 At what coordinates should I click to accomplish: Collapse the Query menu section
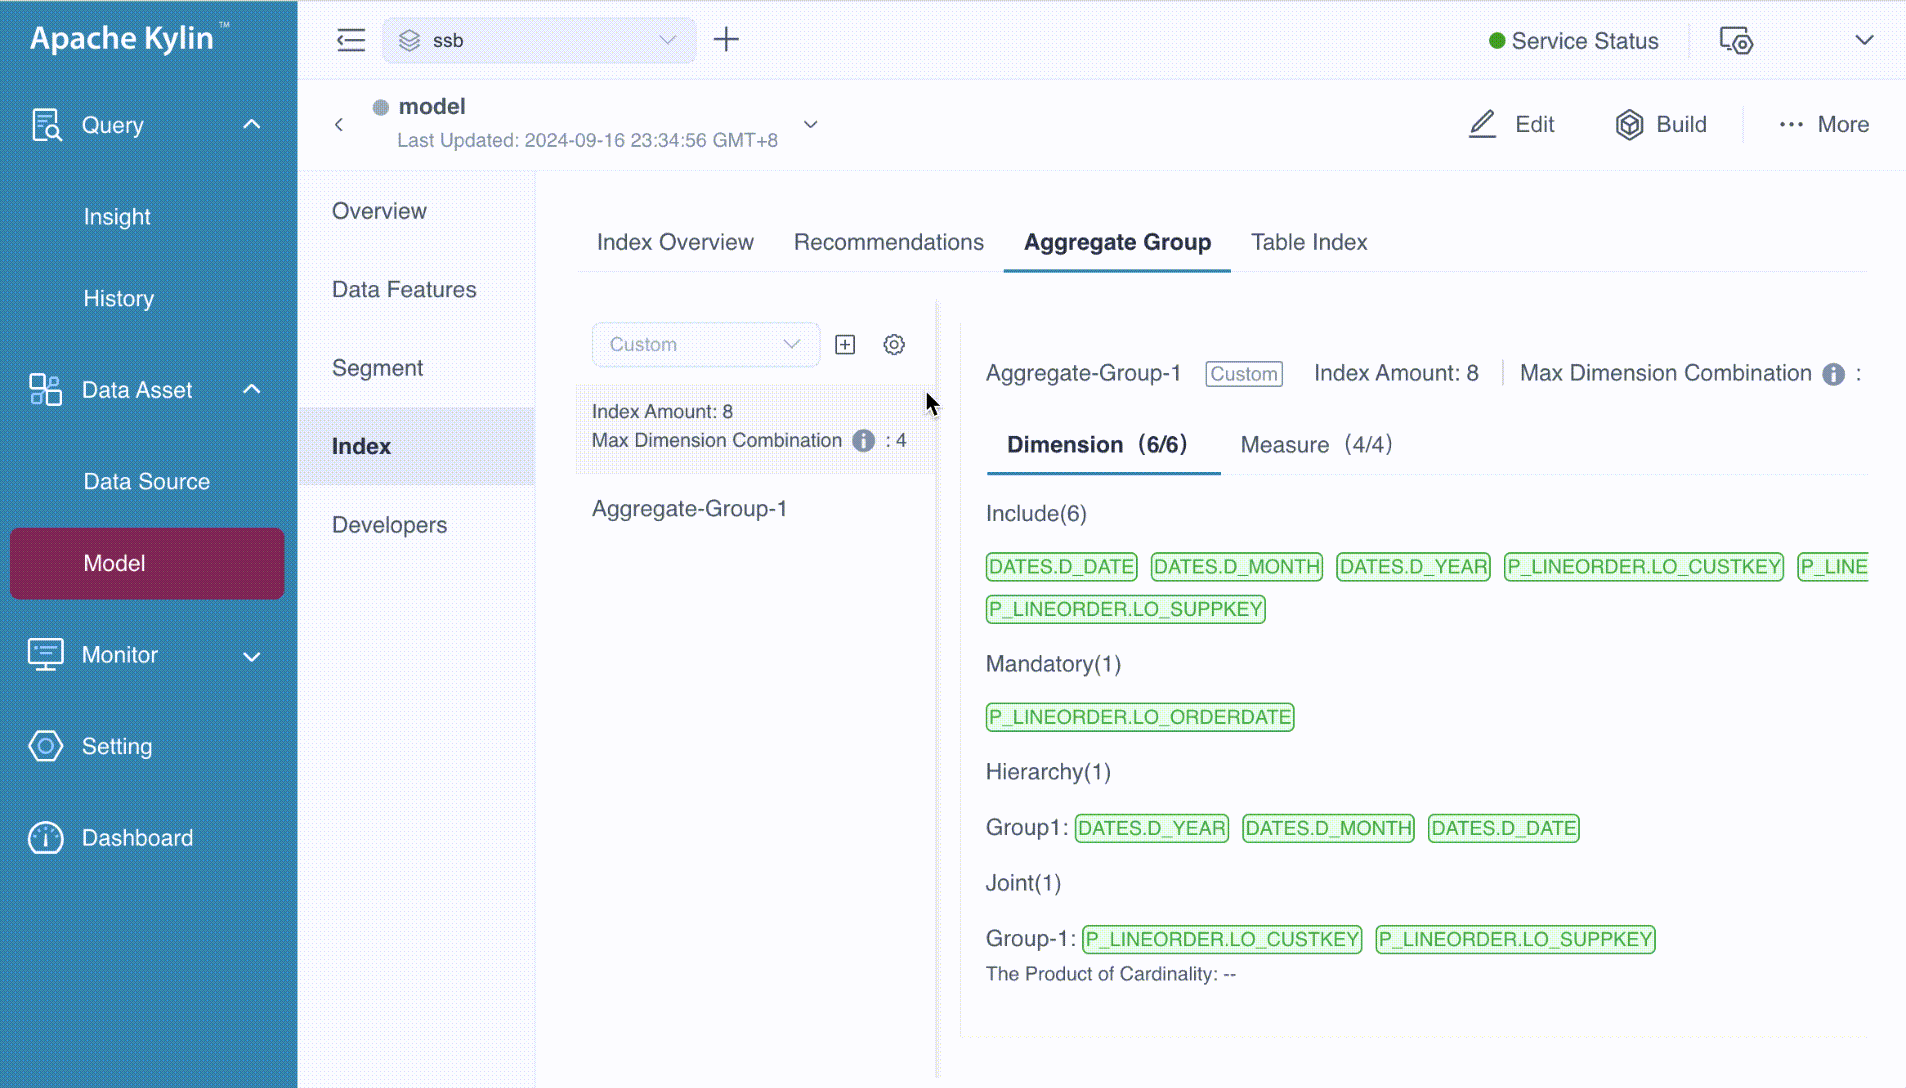pyautogui.click(x=252, y=125)
